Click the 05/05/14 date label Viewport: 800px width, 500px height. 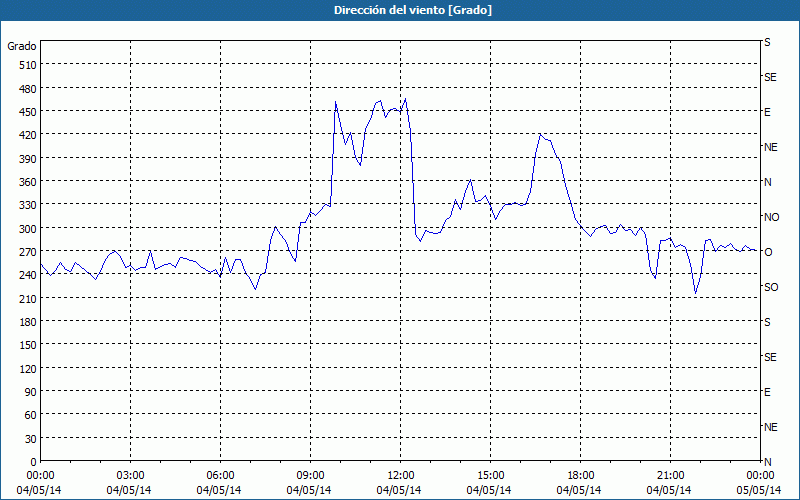pyautogui.click(x=759, y=490)
